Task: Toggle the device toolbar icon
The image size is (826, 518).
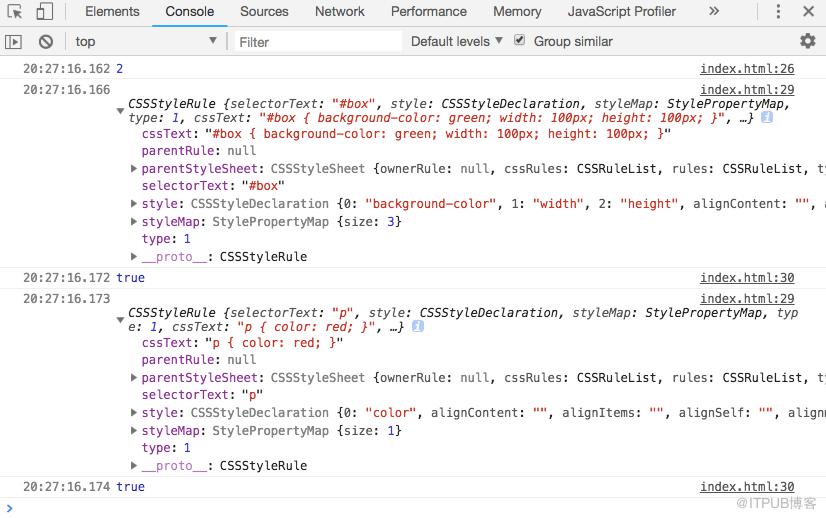Action: coord(44,12)
